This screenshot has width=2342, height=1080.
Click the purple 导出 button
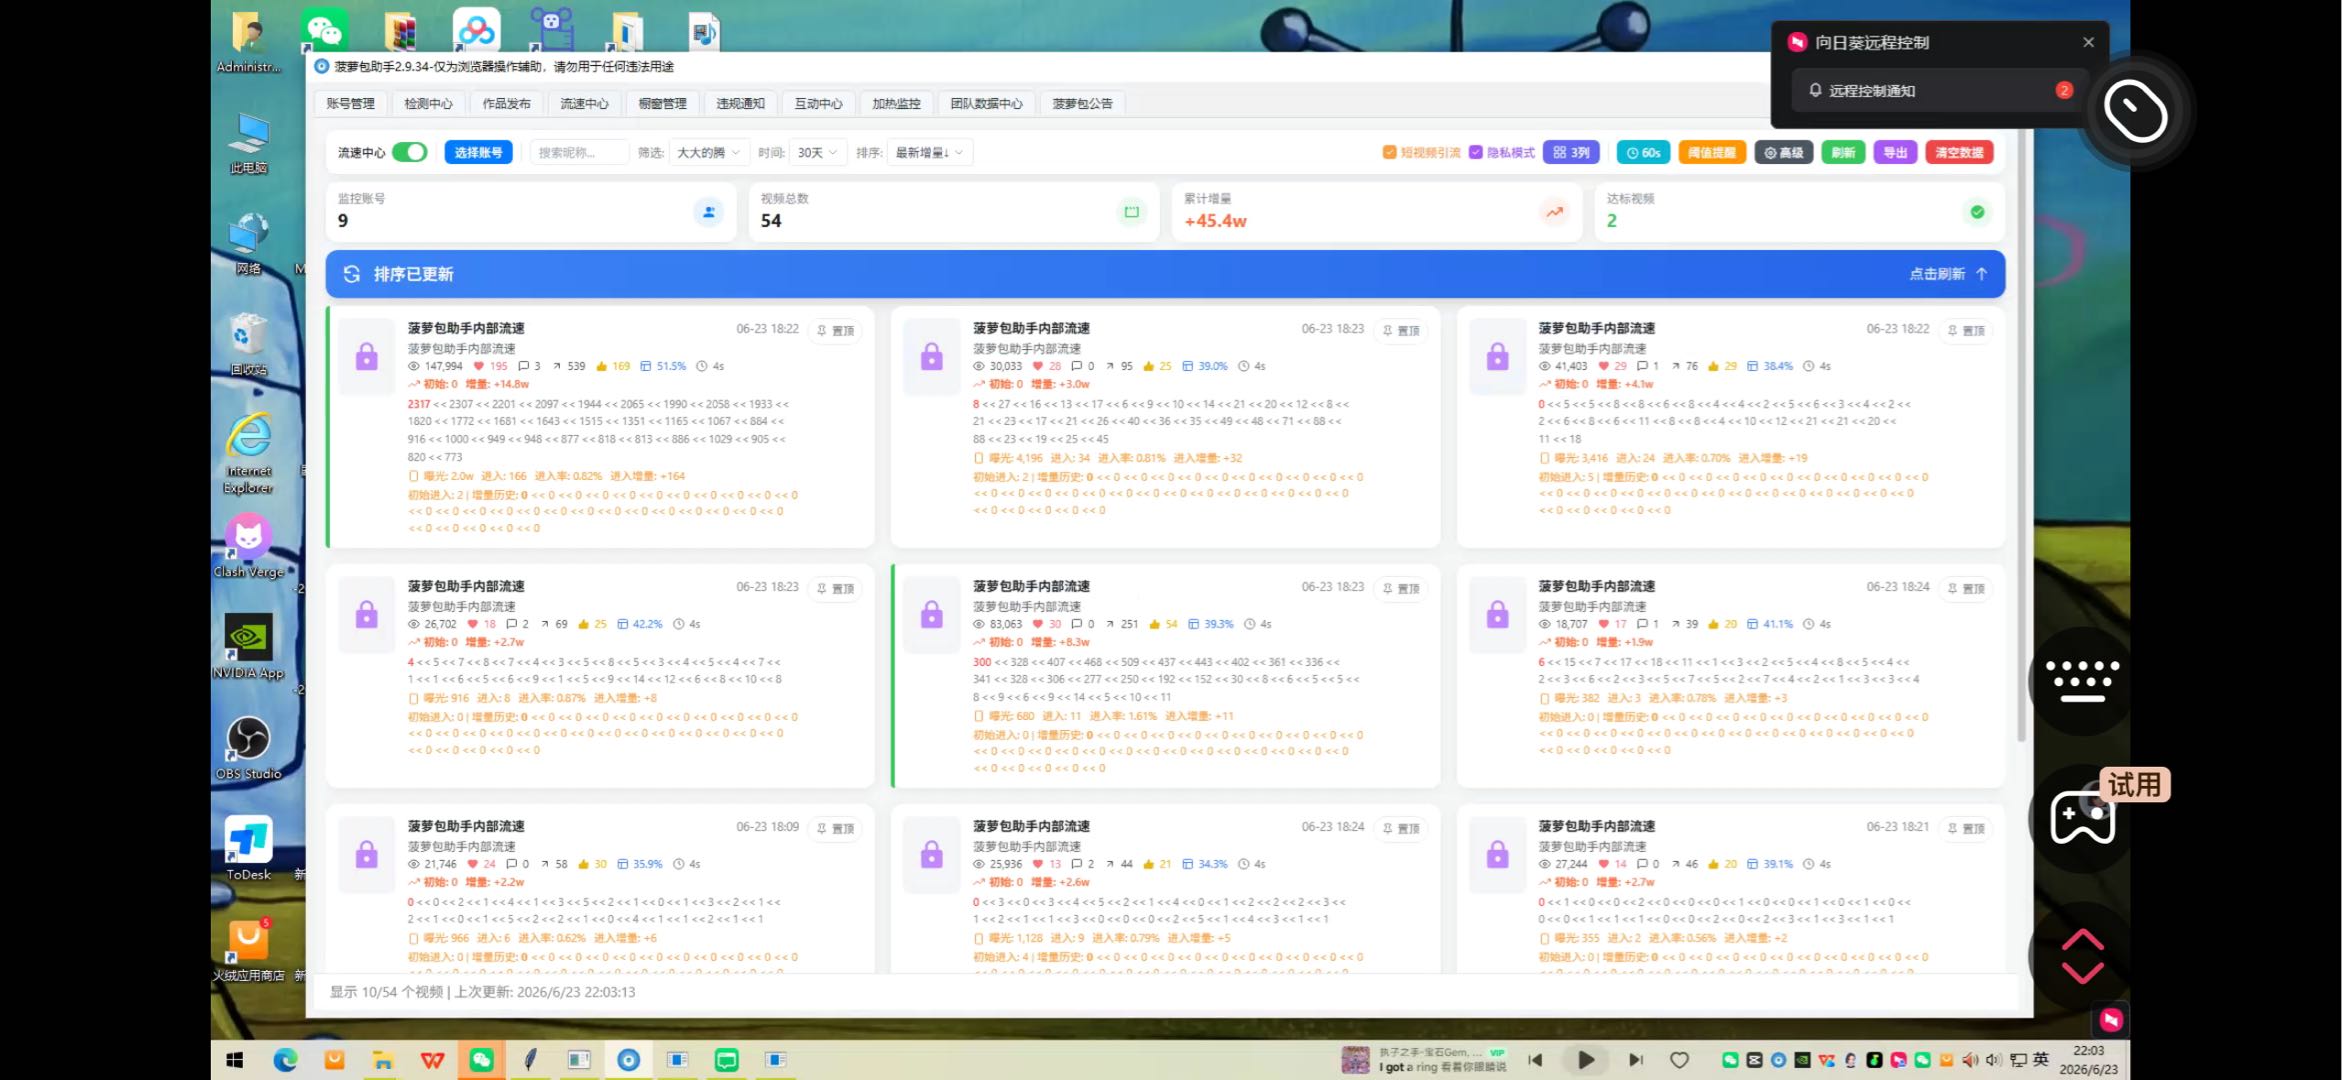pyautogui.click(x=1894, y=152)
